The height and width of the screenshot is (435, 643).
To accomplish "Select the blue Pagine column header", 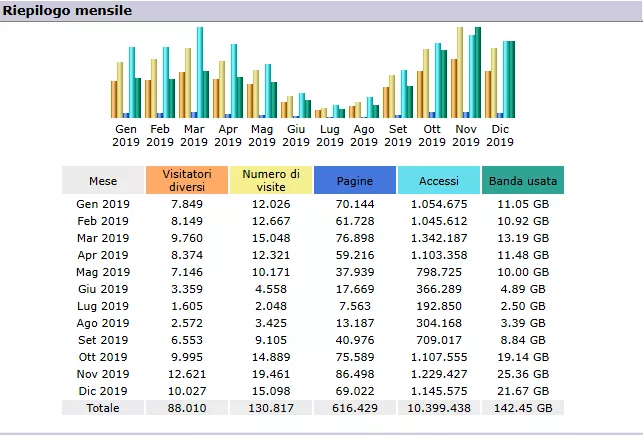I will pos(355,180).
